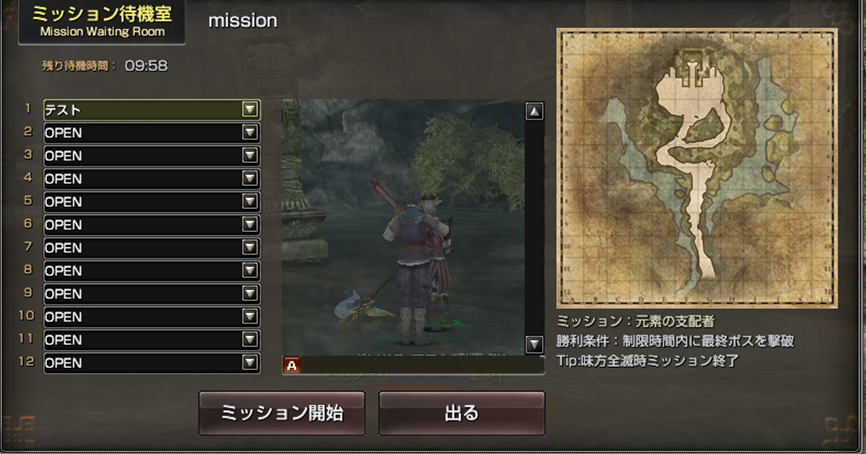Click the preview scroll up arrow

click(534, 112)
